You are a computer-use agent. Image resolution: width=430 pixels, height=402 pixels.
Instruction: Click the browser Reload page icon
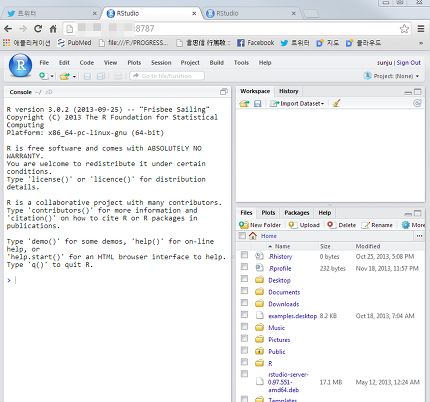coord(38,29)
